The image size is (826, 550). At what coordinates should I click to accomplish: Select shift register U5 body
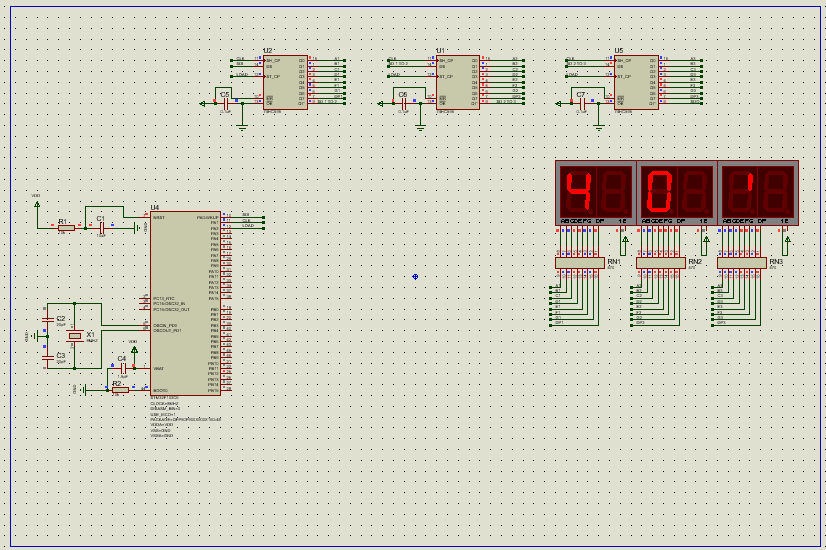tap(636, 82)
